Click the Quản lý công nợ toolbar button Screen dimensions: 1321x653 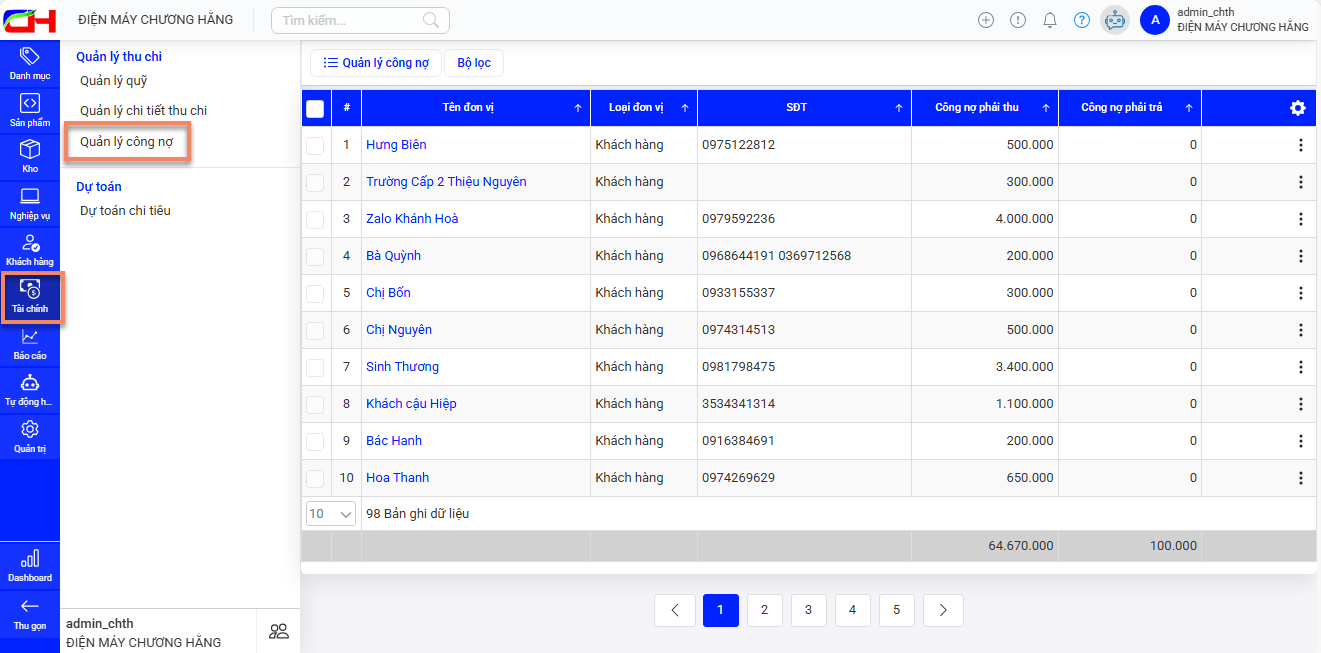click(x=376, y=62)
